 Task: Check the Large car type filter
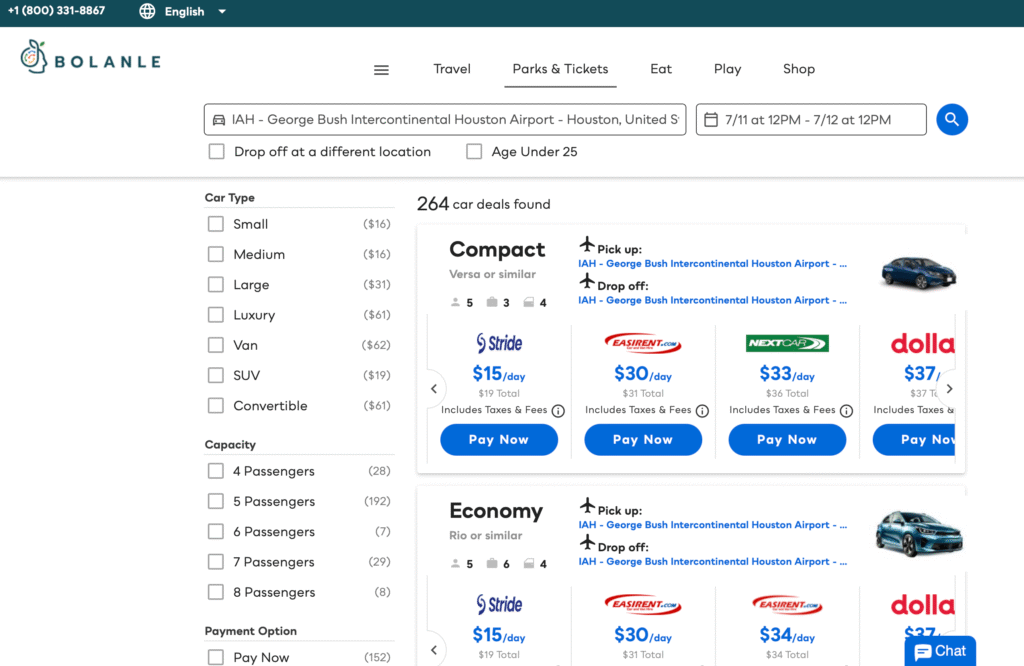(216, 285)
